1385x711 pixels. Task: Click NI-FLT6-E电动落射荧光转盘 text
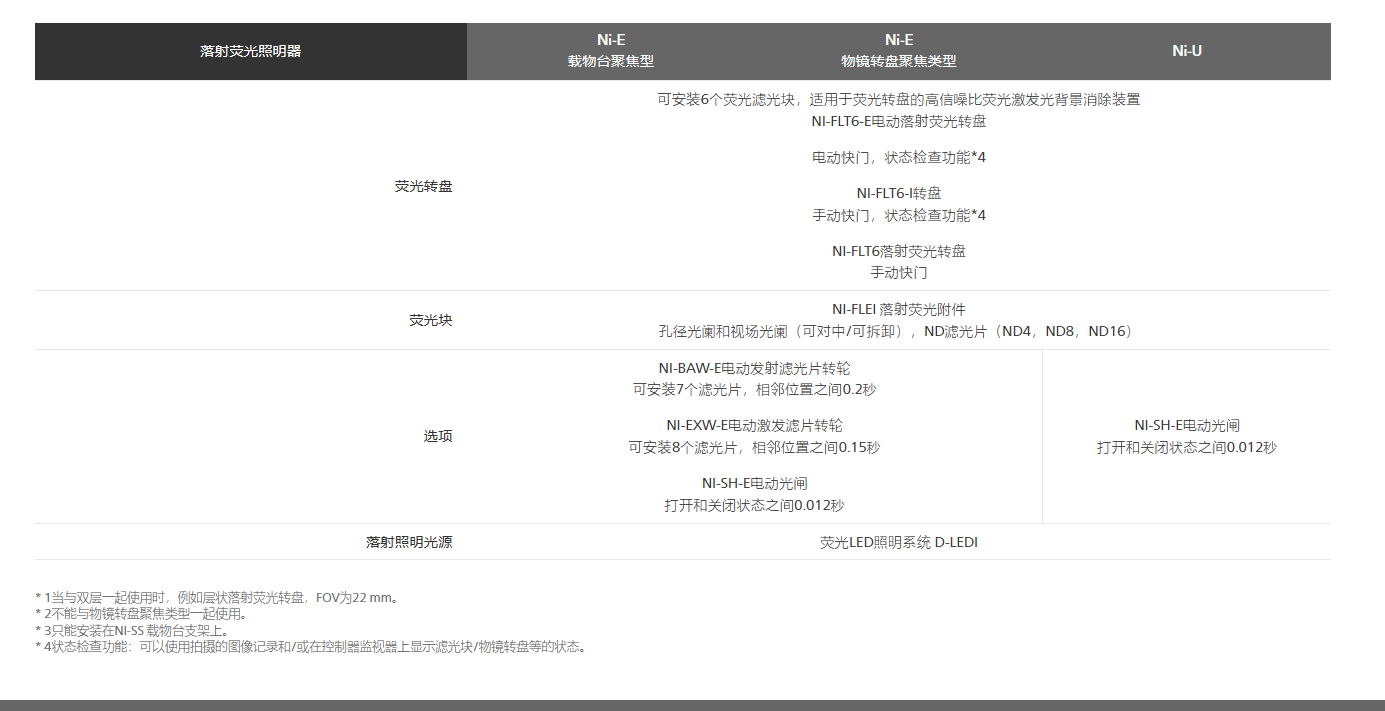tap(899, 121)
